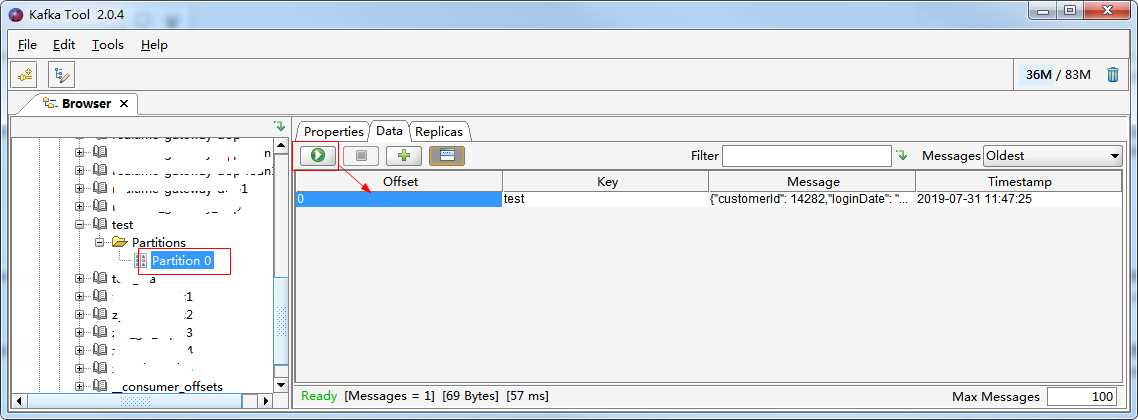
Task: Click the edit tree settings toolbar icon
Action: point(62,74)
